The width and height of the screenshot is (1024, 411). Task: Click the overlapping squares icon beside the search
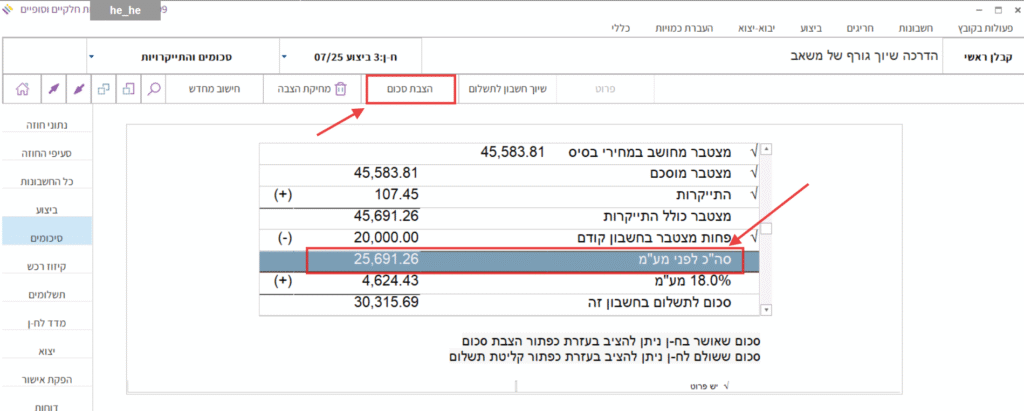(x=129, y=89)
